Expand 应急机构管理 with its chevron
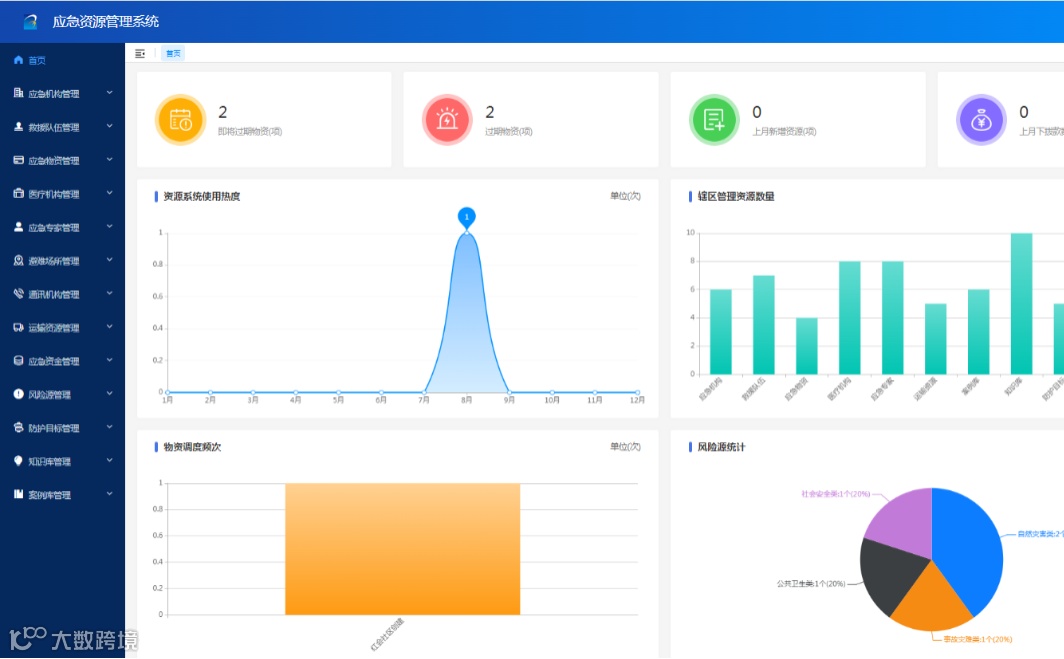This screenshot has width=1064, height=659. click(x=109, y=93)
